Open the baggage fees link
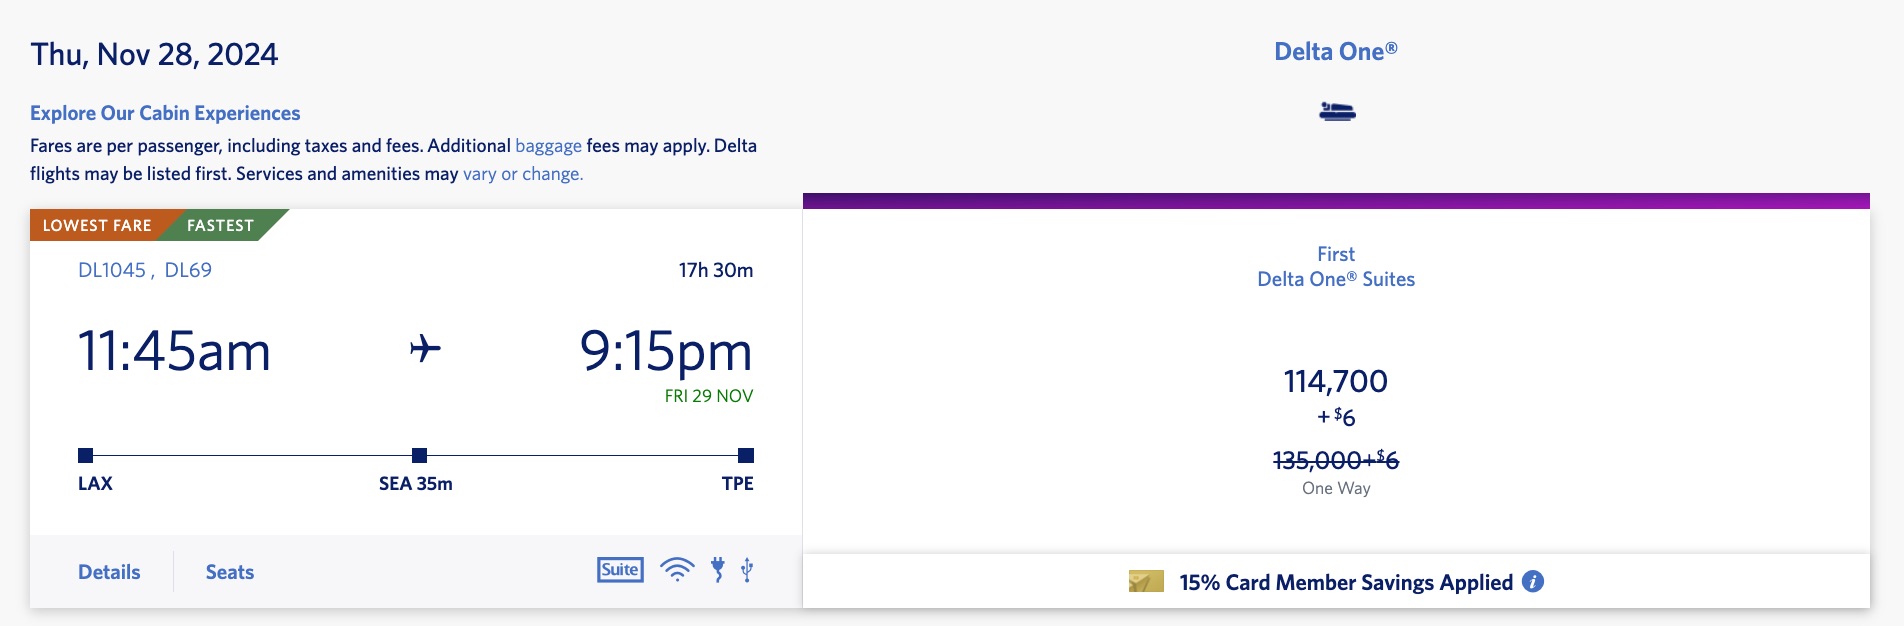 point(548,145)
